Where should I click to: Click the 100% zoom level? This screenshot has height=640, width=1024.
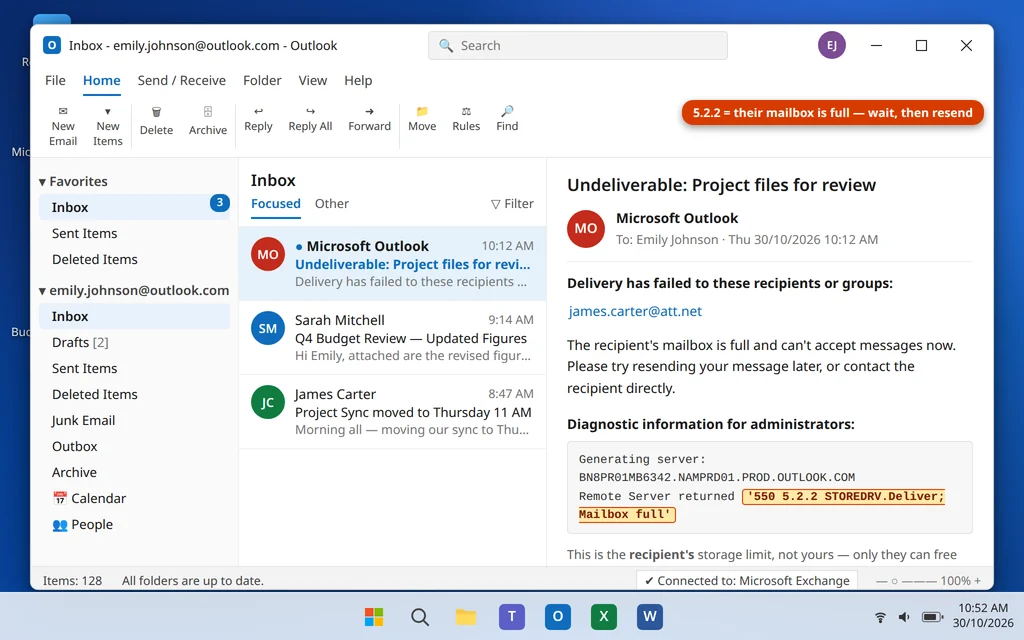point(955,581)
